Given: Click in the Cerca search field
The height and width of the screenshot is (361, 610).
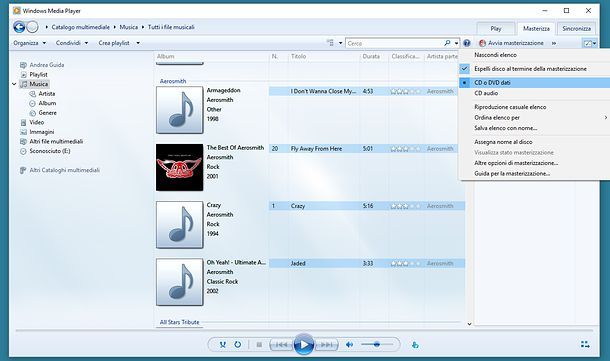Looking at the screenshot, I should [x=394, y=43].
